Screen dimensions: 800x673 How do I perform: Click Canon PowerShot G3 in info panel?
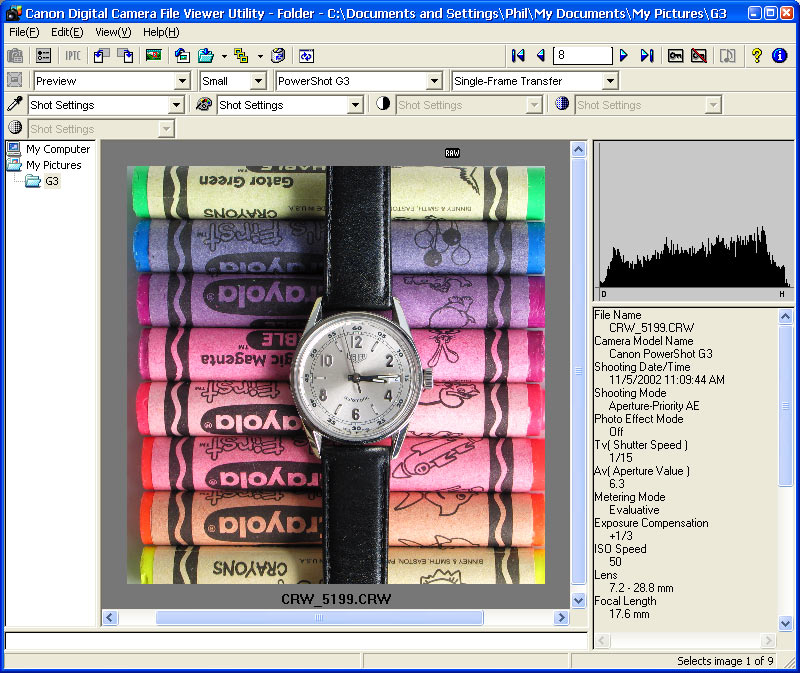(x=661, y=354)
